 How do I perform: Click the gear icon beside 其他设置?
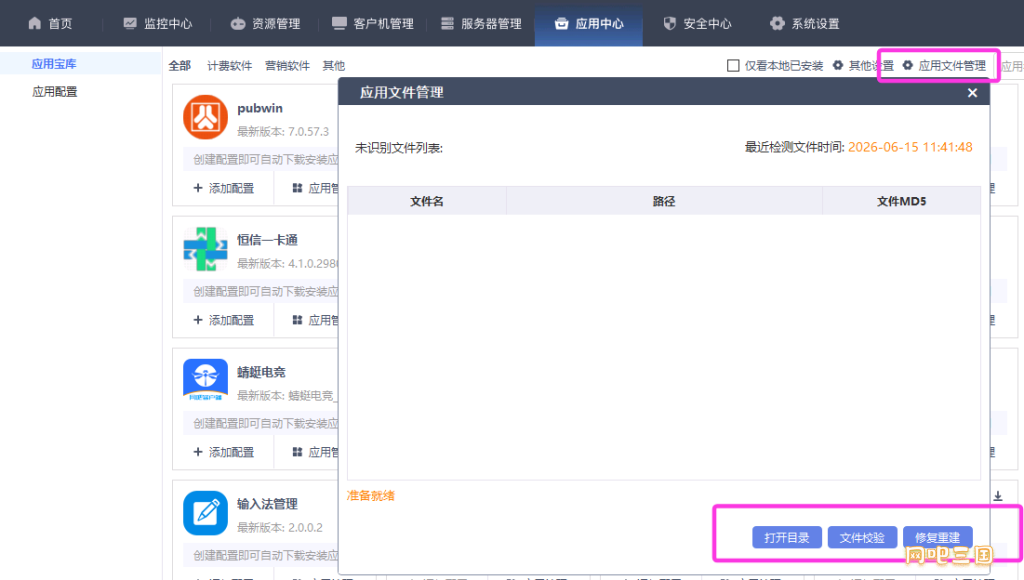tap(838, 65)
